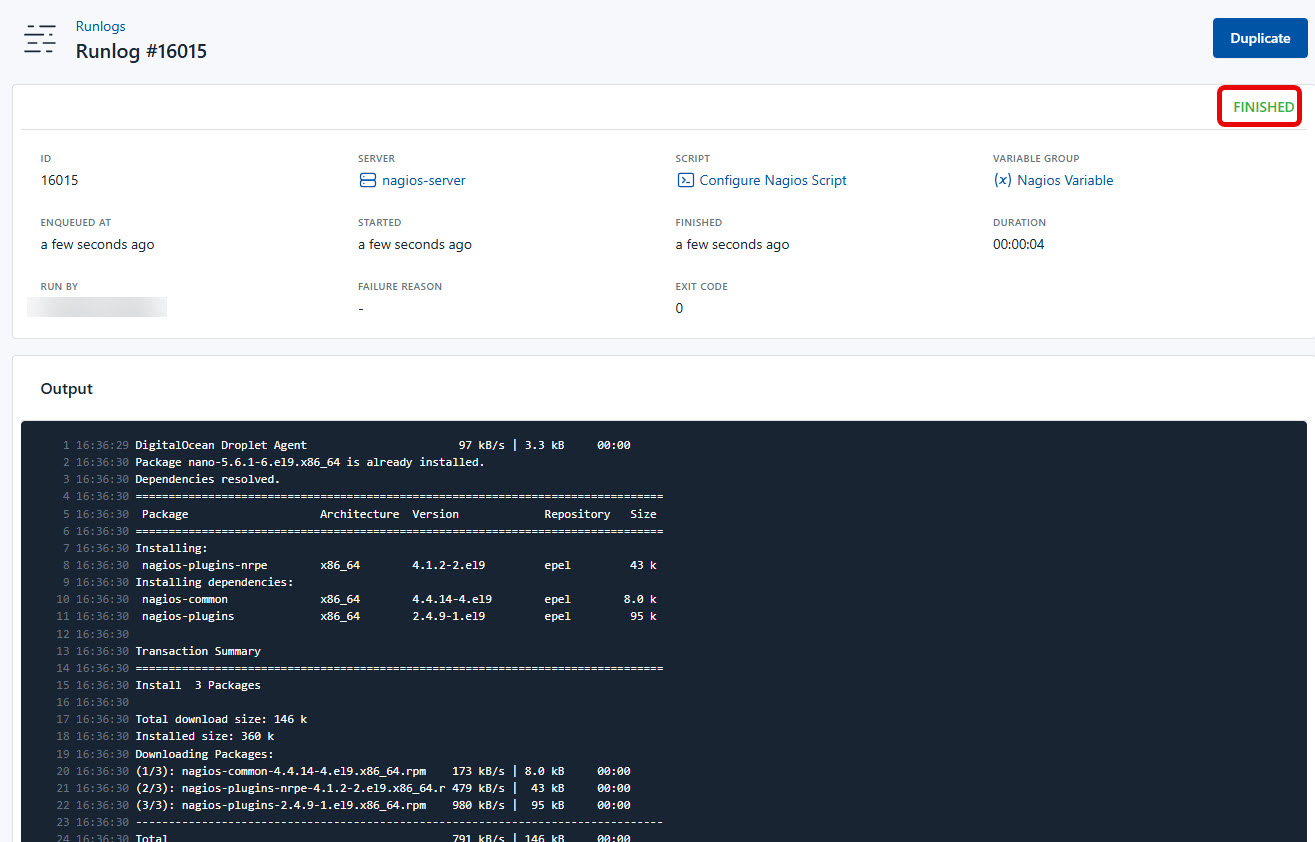Screen dimensions: 1315x842
Task: Click the exit code value 0
Action: tap(679, 308)
